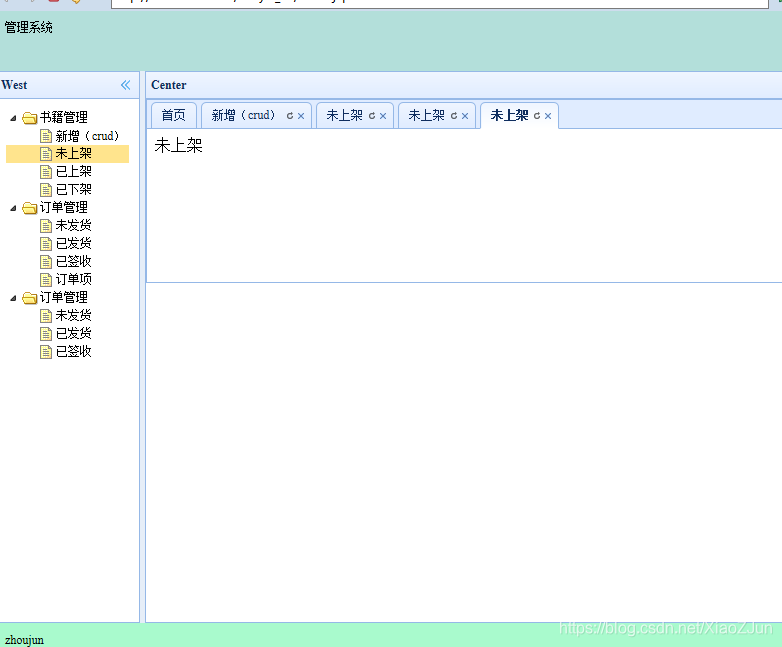Select the active 未上架 tab title
The height and width of the screenshot is (647, 782).
509,116
